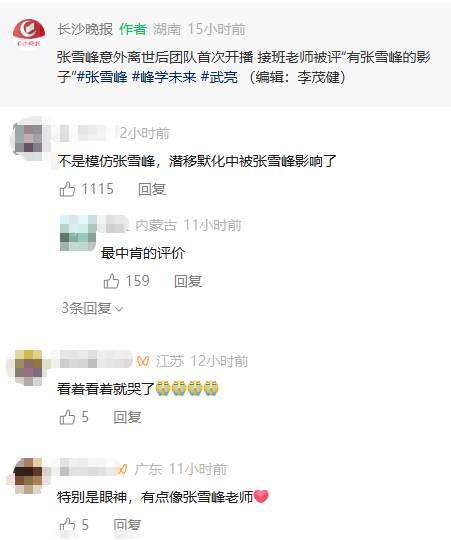Open the #张雪峰 hashtag
Viewport: 451px width, 540px height.
pos(102,77)
